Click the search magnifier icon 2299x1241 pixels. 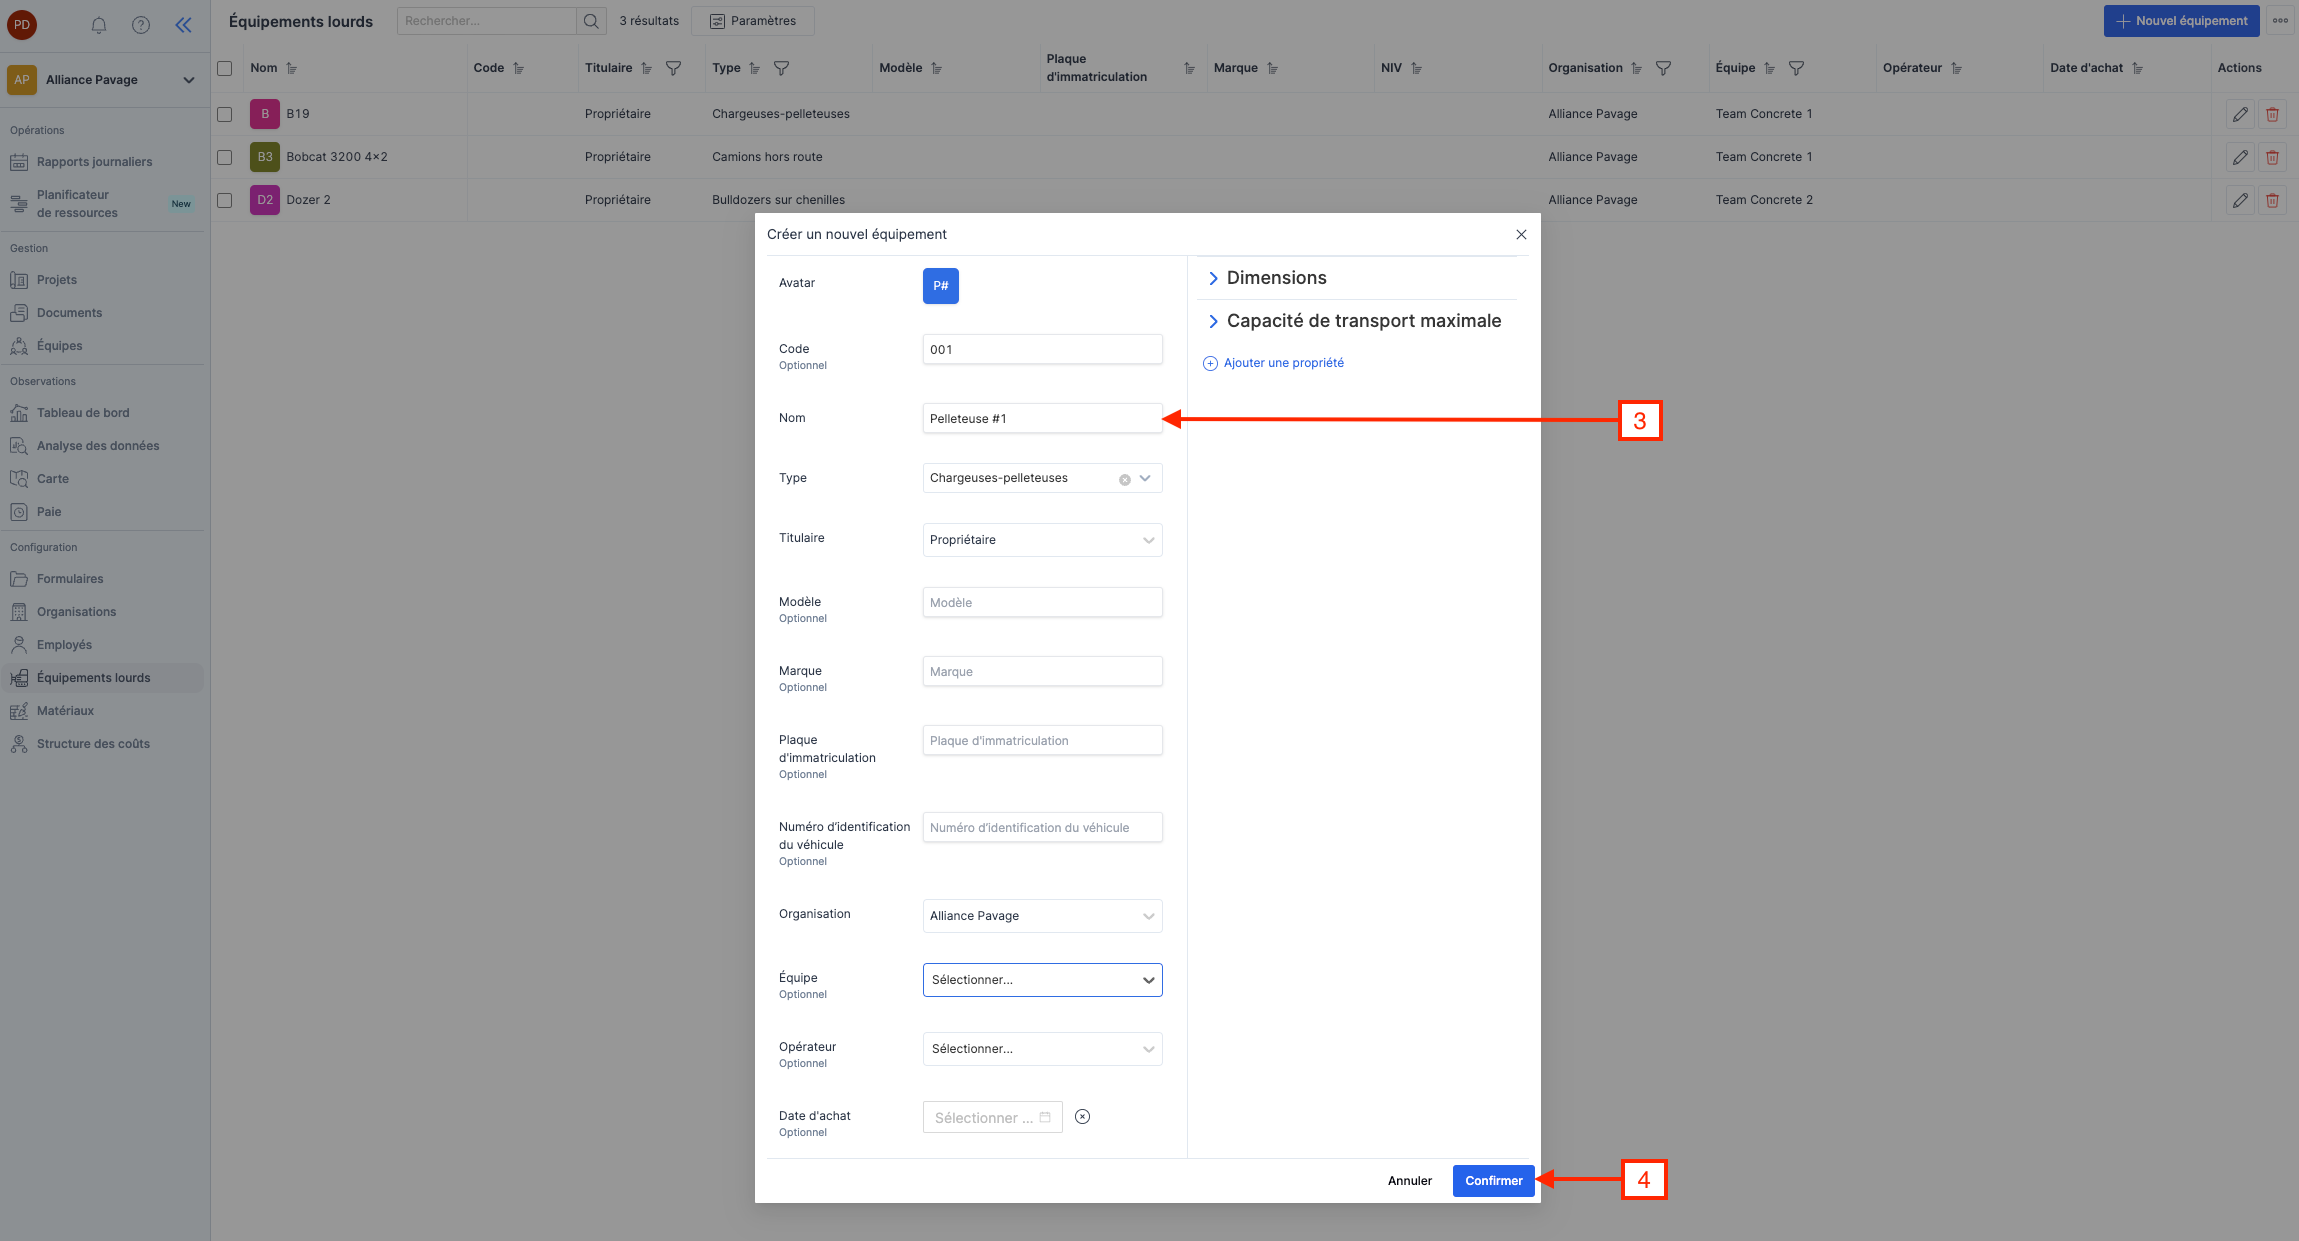591,21
